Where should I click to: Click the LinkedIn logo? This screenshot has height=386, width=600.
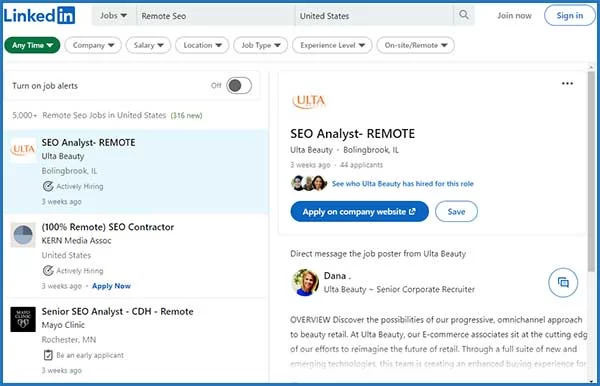[39, 15]
